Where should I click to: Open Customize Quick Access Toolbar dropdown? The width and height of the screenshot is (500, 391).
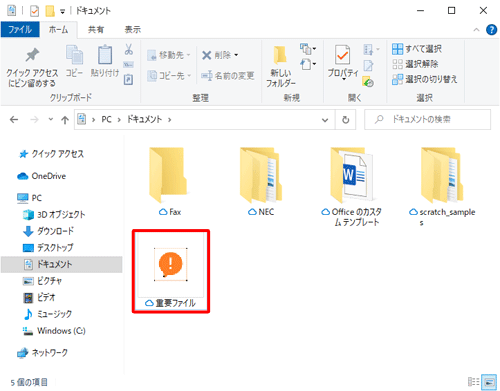[62, 11]
